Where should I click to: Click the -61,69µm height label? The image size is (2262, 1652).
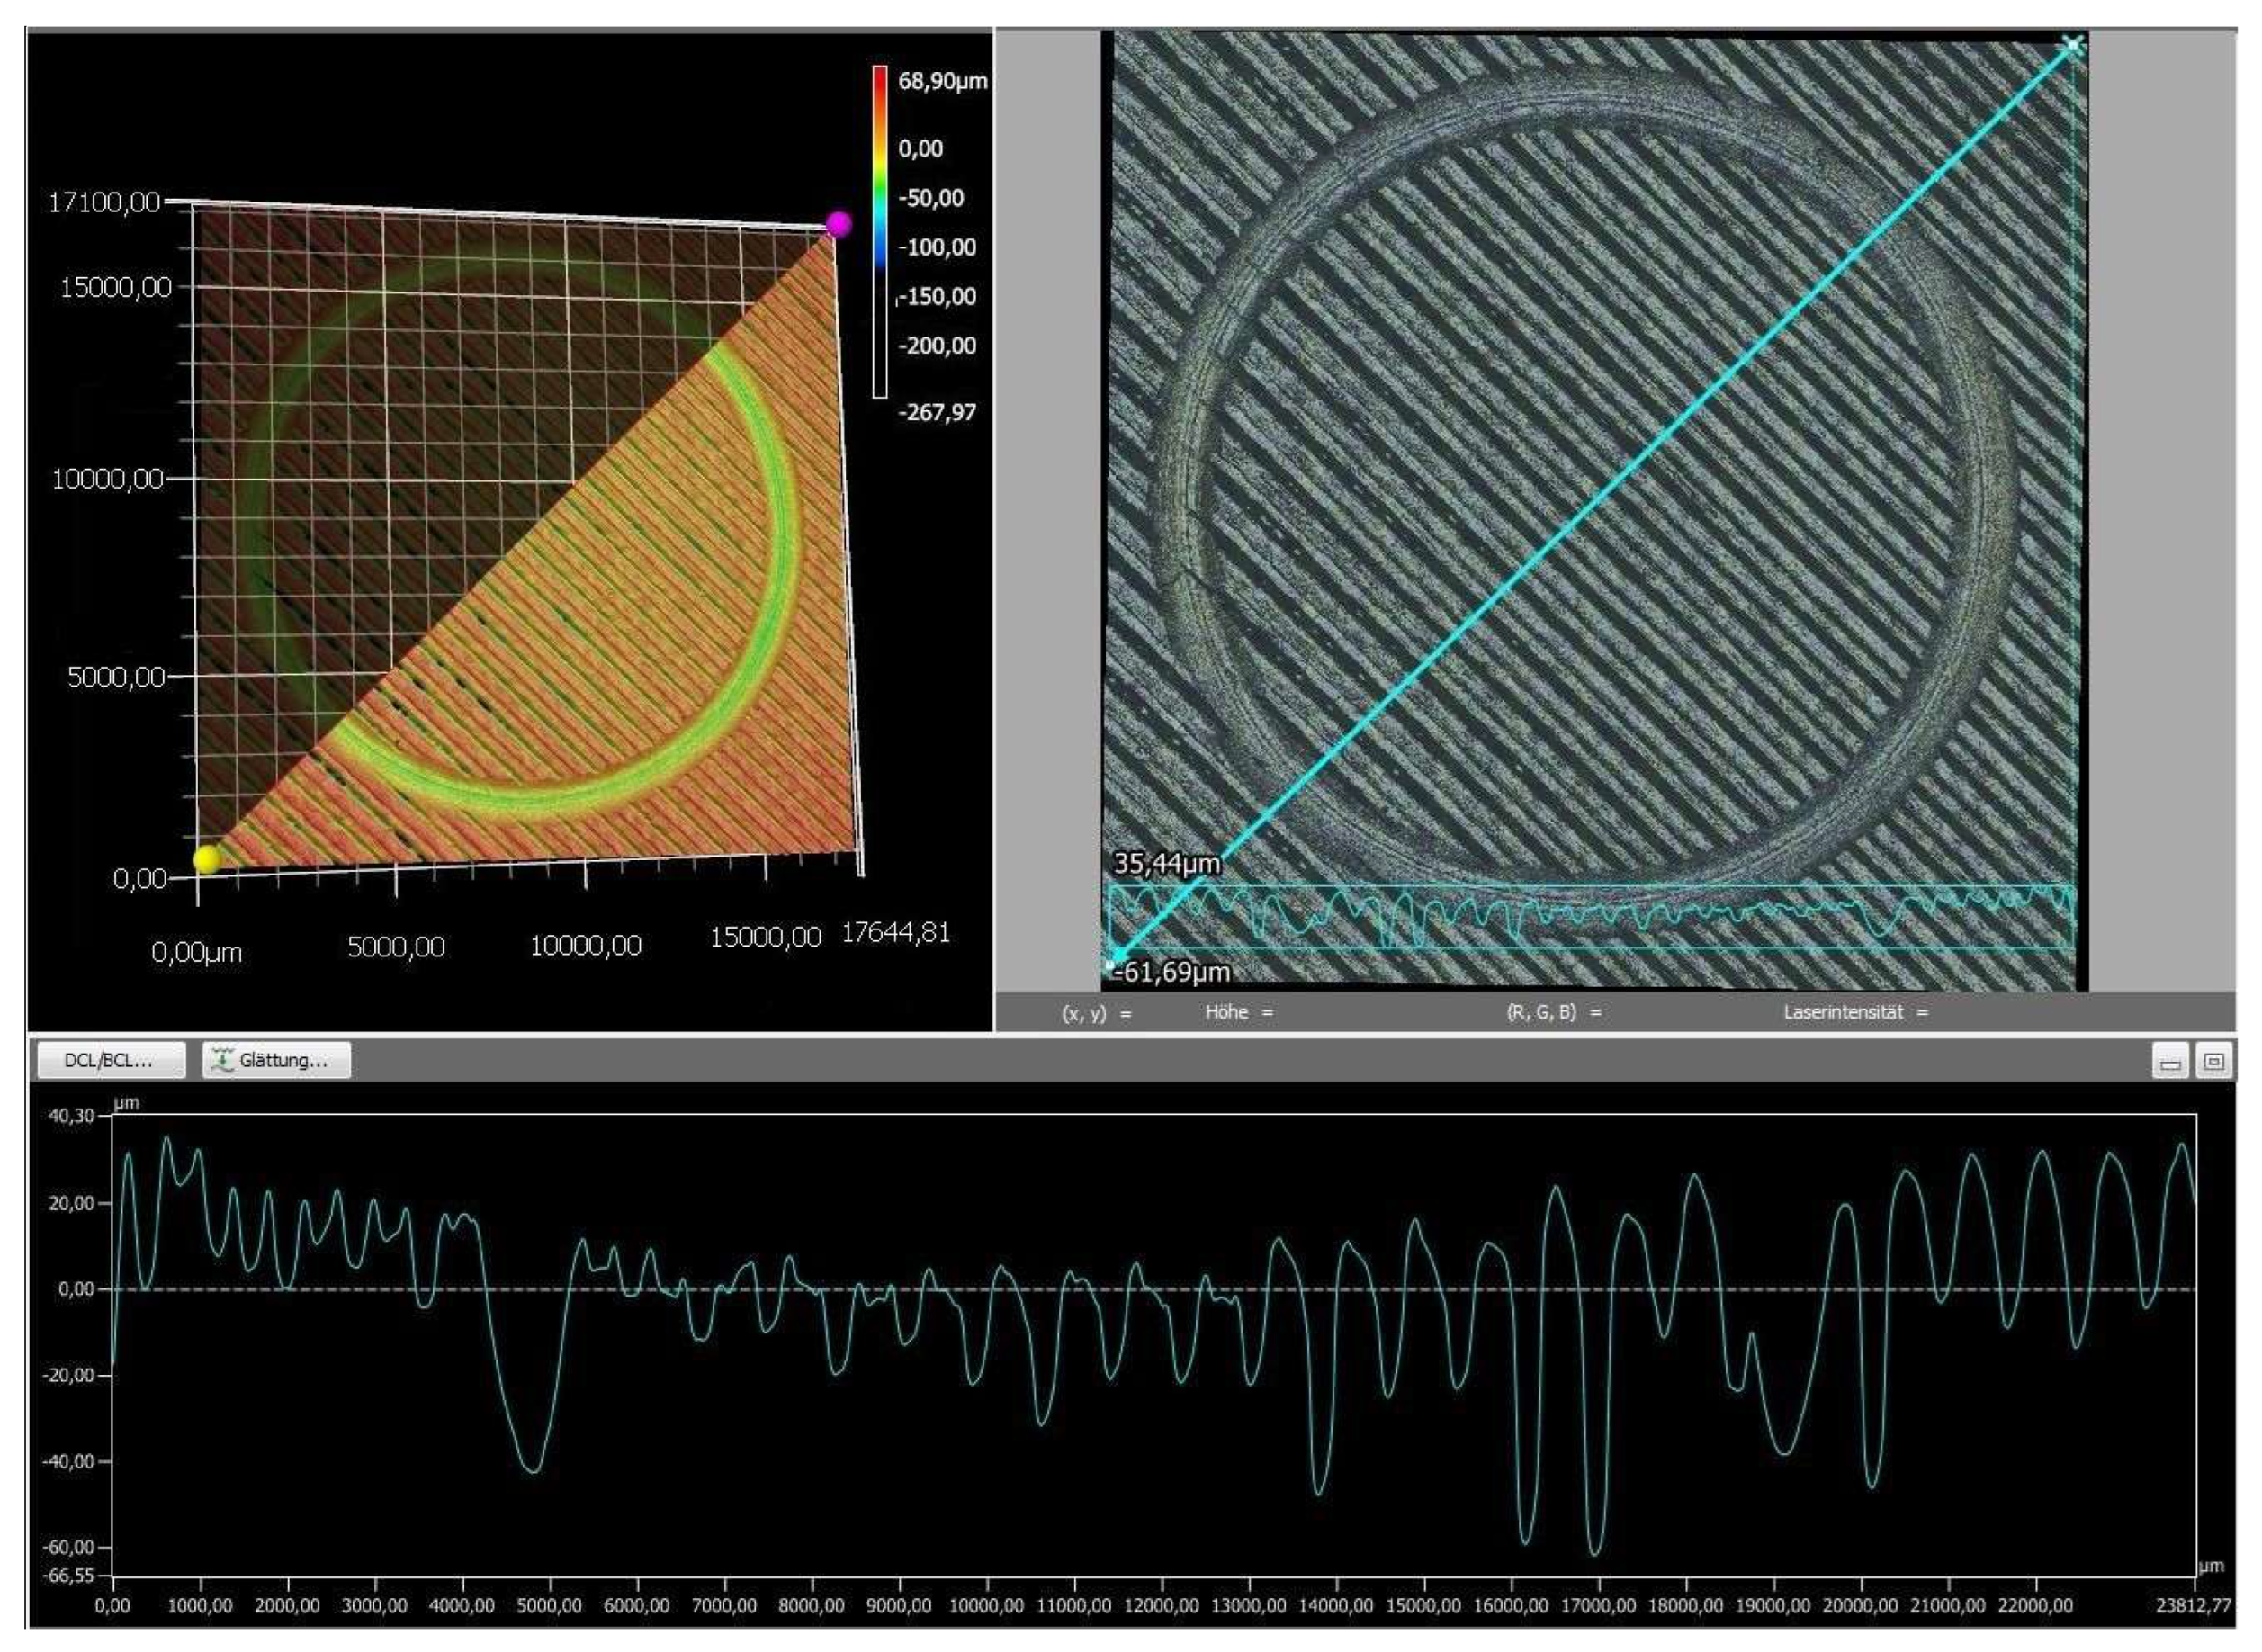pos(1171,972)
